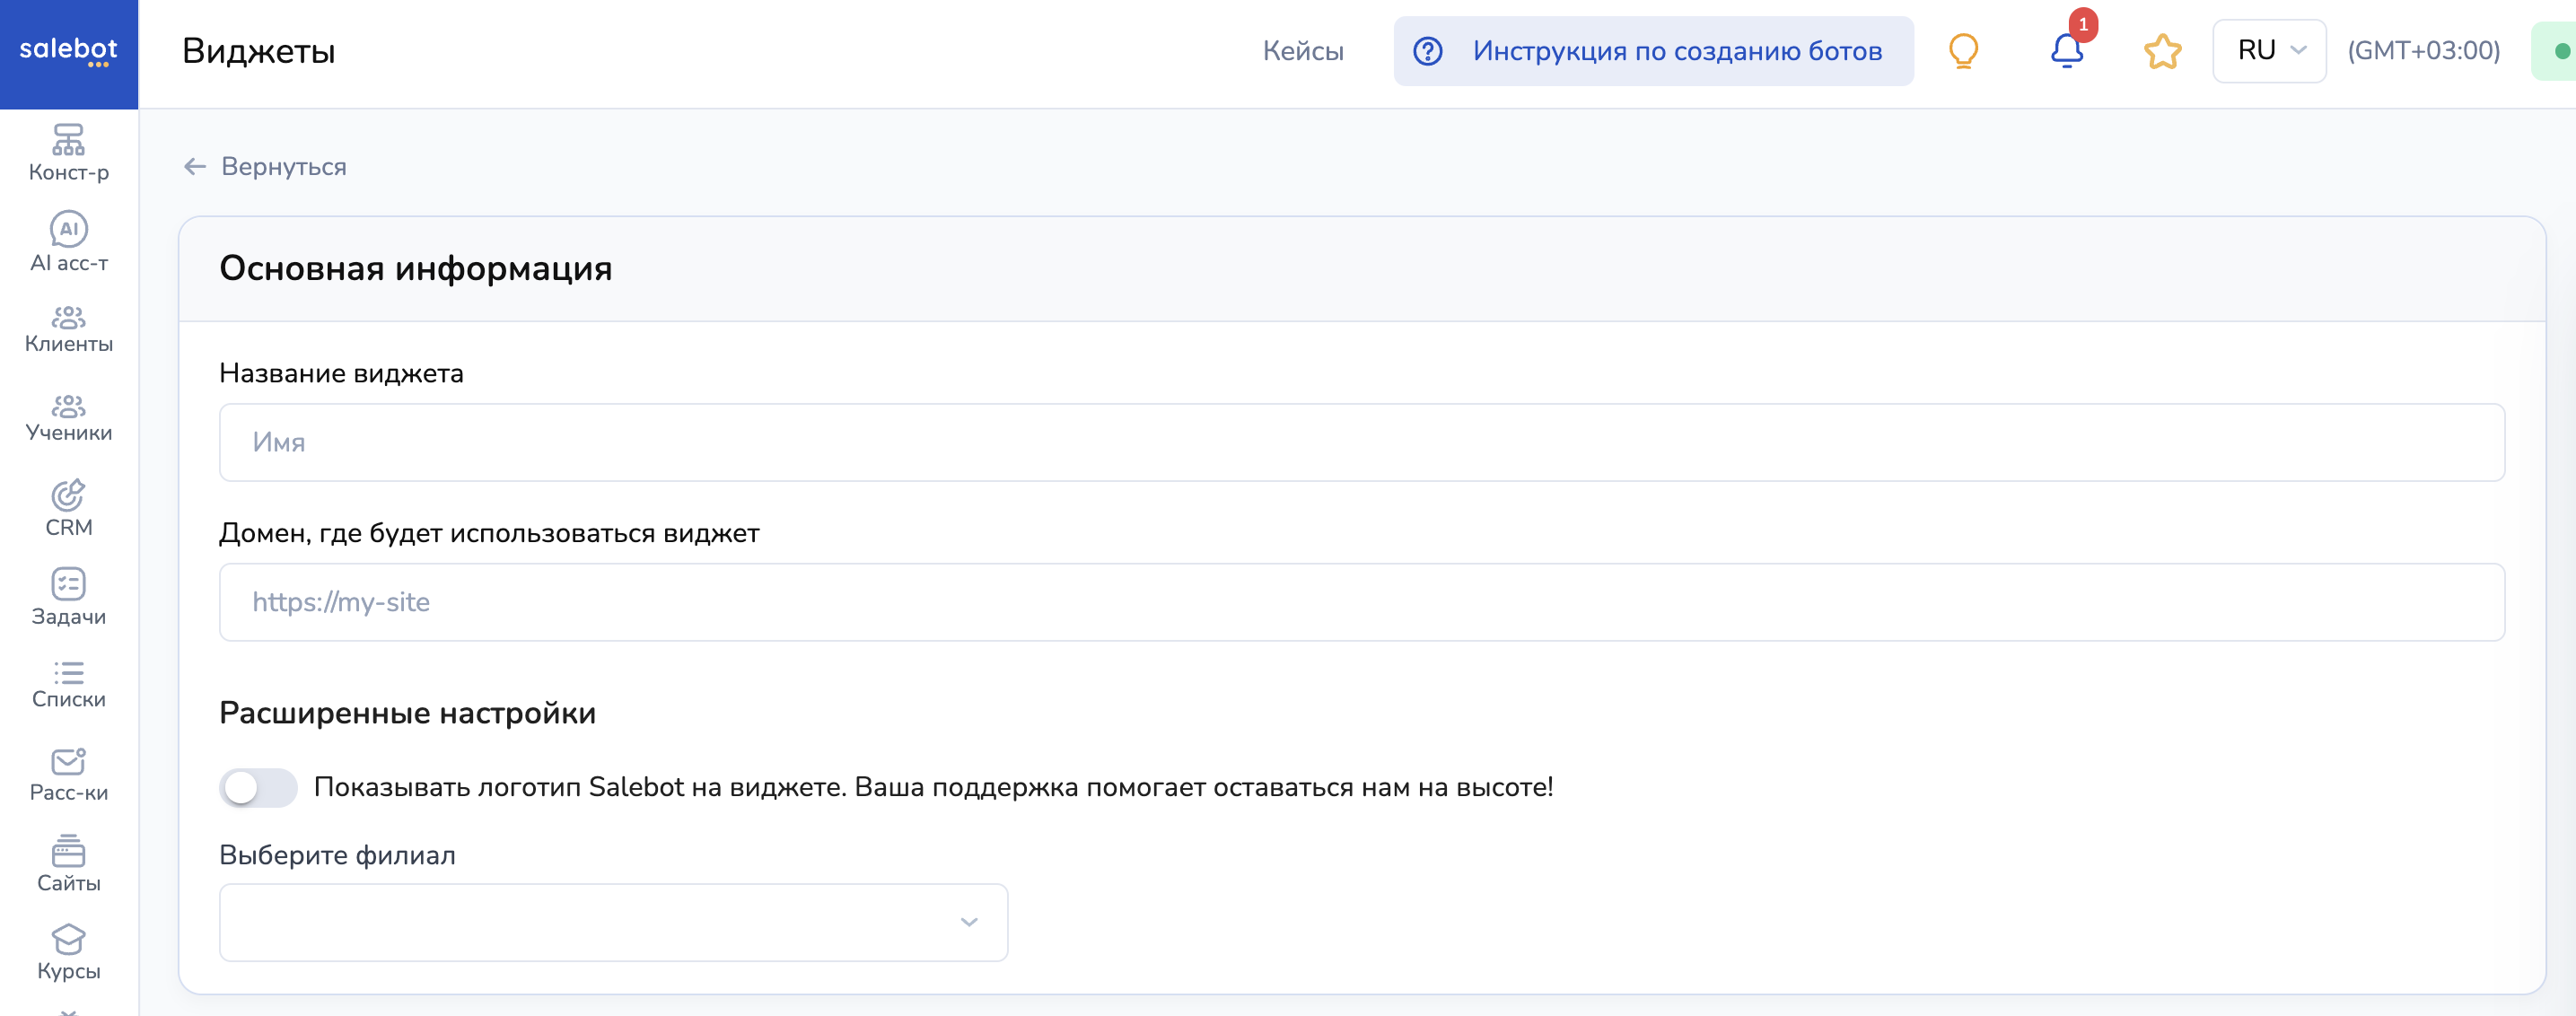Open the Конст-р constructor section

pos(68,153)
